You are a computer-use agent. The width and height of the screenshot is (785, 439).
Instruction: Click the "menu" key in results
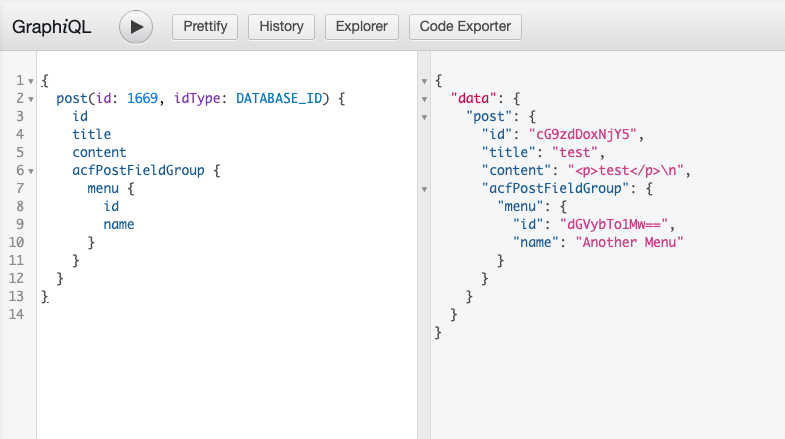coord(520,206)
